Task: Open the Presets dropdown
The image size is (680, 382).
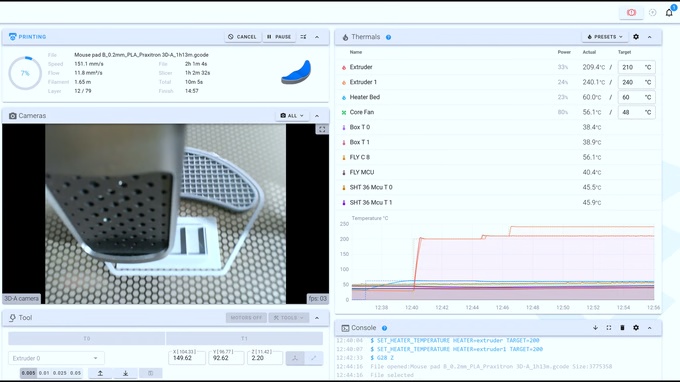Action: 605,37
